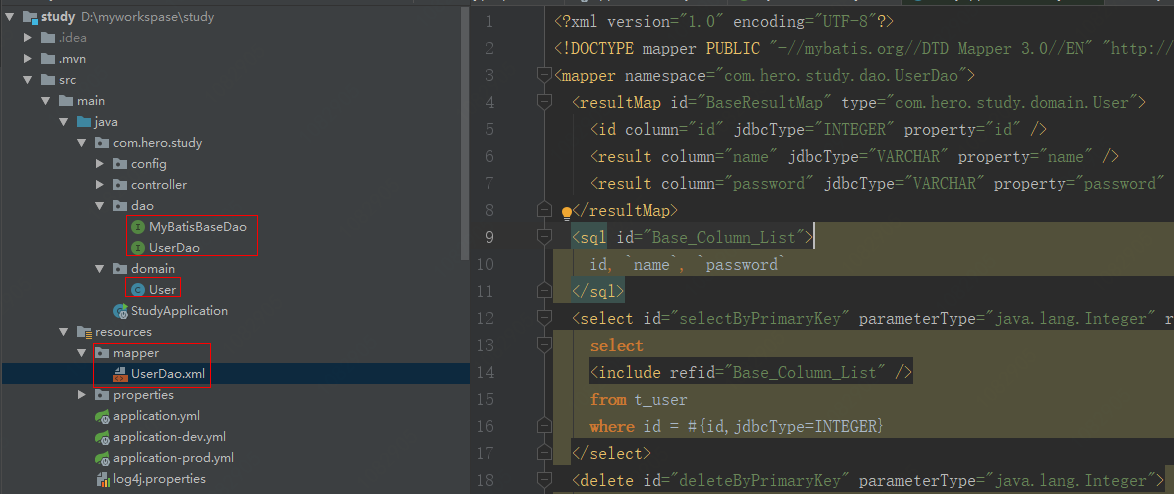Click the UserDao interface icon
1174x494 pixels.
pyautogui.click(x=138, y=247)
